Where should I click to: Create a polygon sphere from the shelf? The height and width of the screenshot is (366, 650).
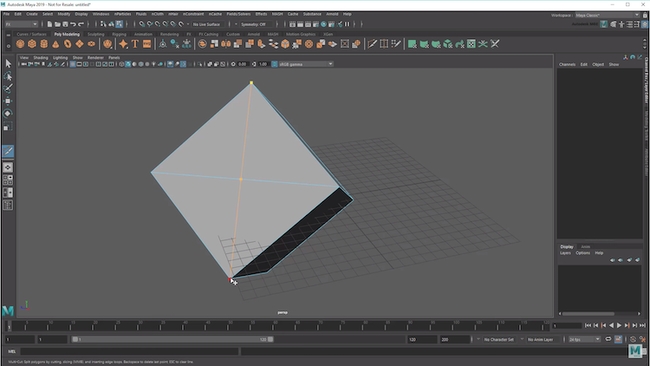pos(20,44)
